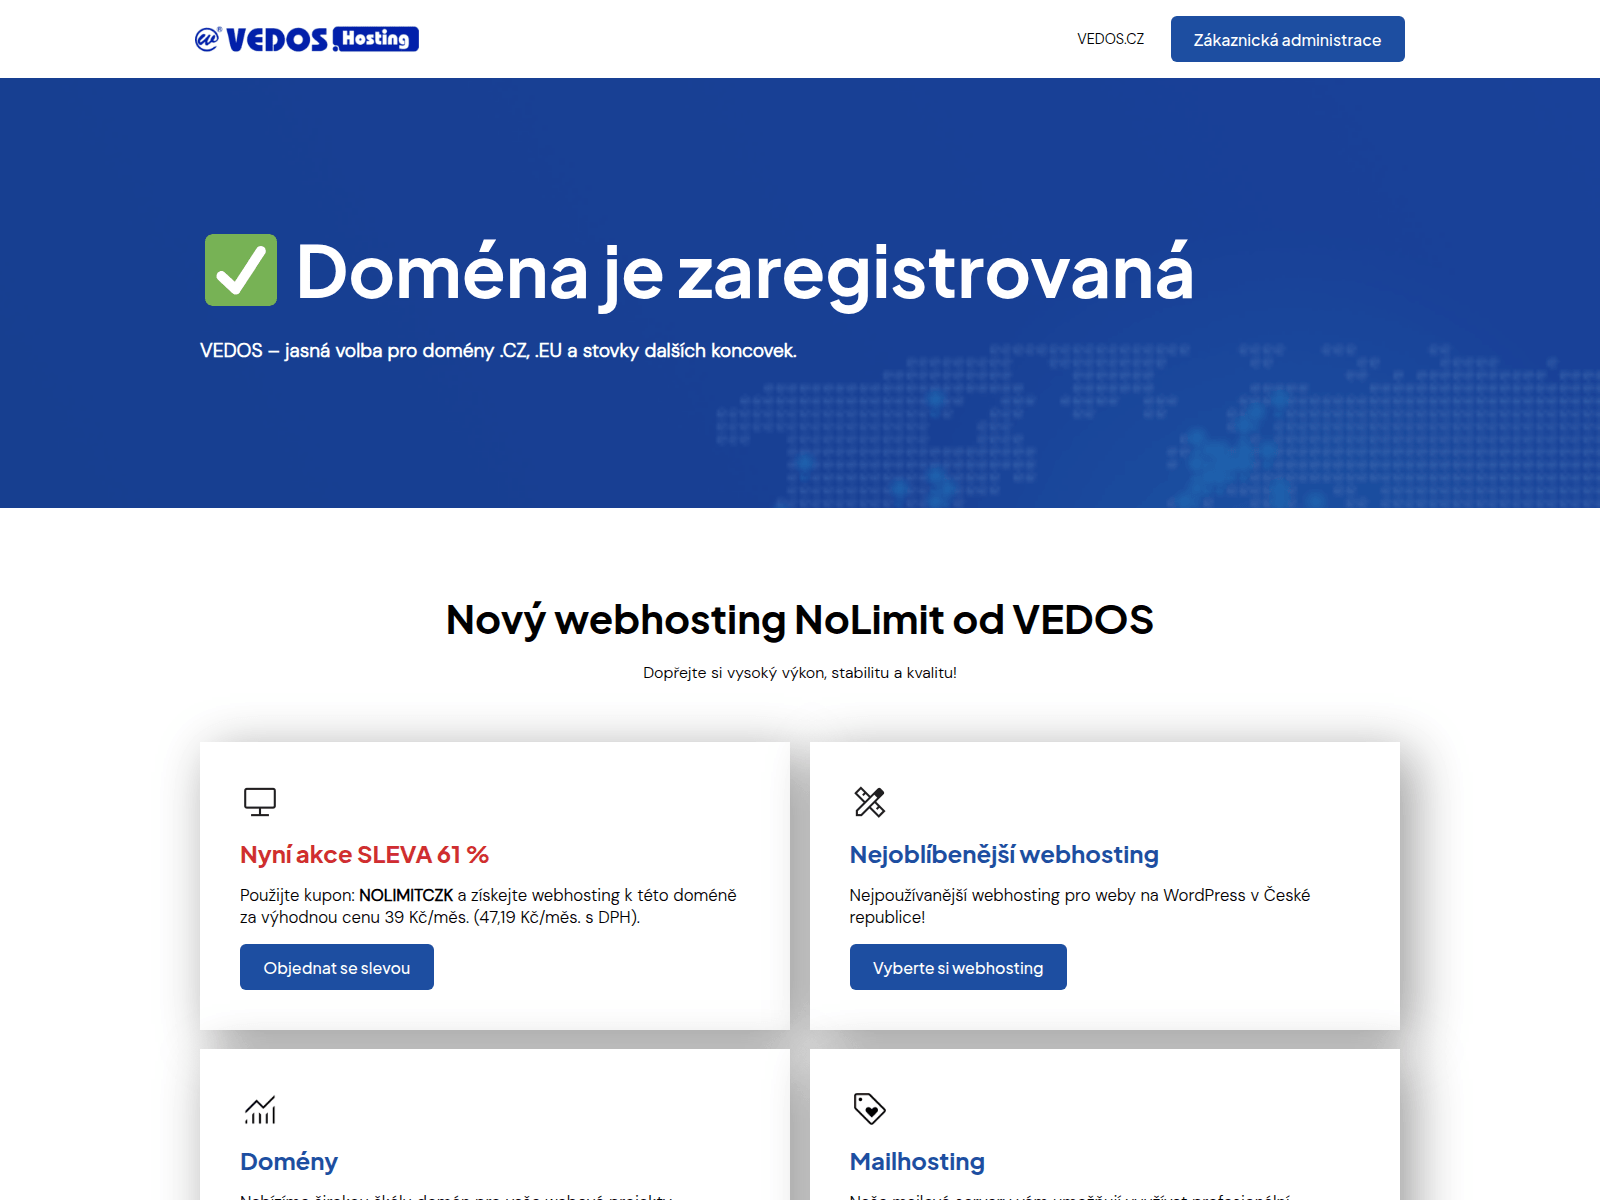The height and width of the screenshot is (1200, 1600).
Task: Order webhosting via Objednat se slevou
Action: [x=337, y=967]
